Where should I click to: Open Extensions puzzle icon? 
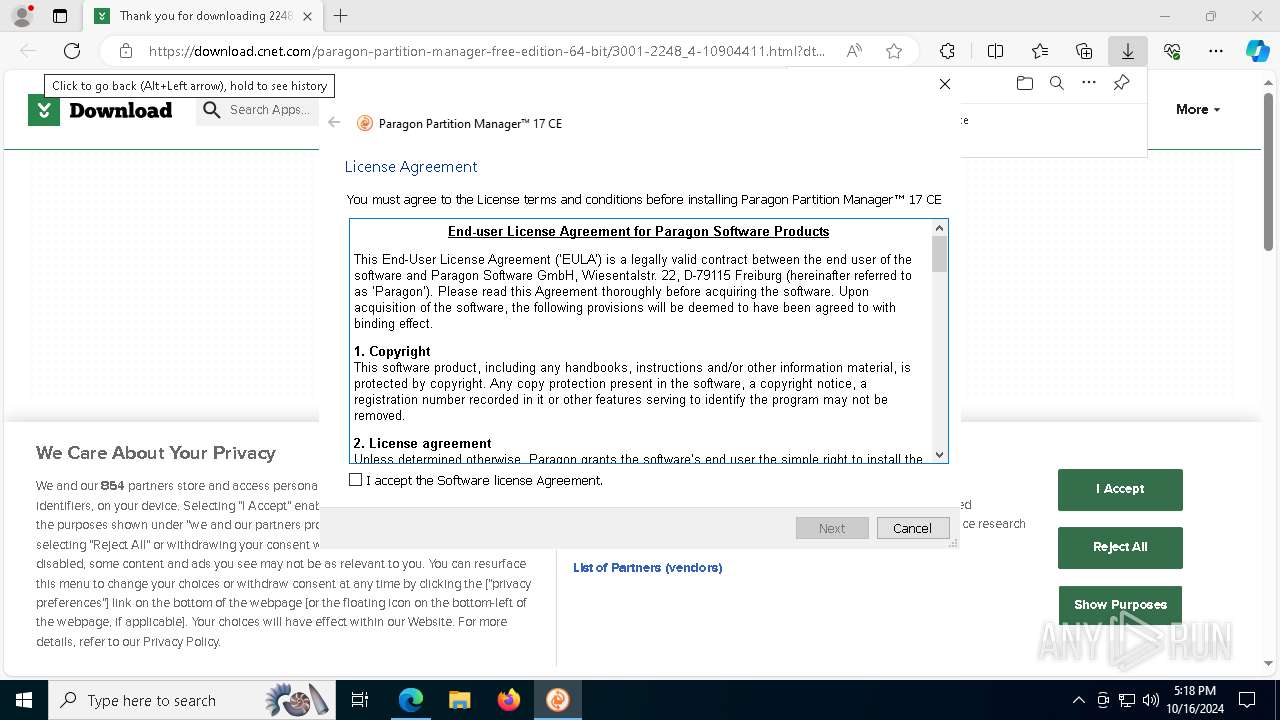tap(947, 51)
